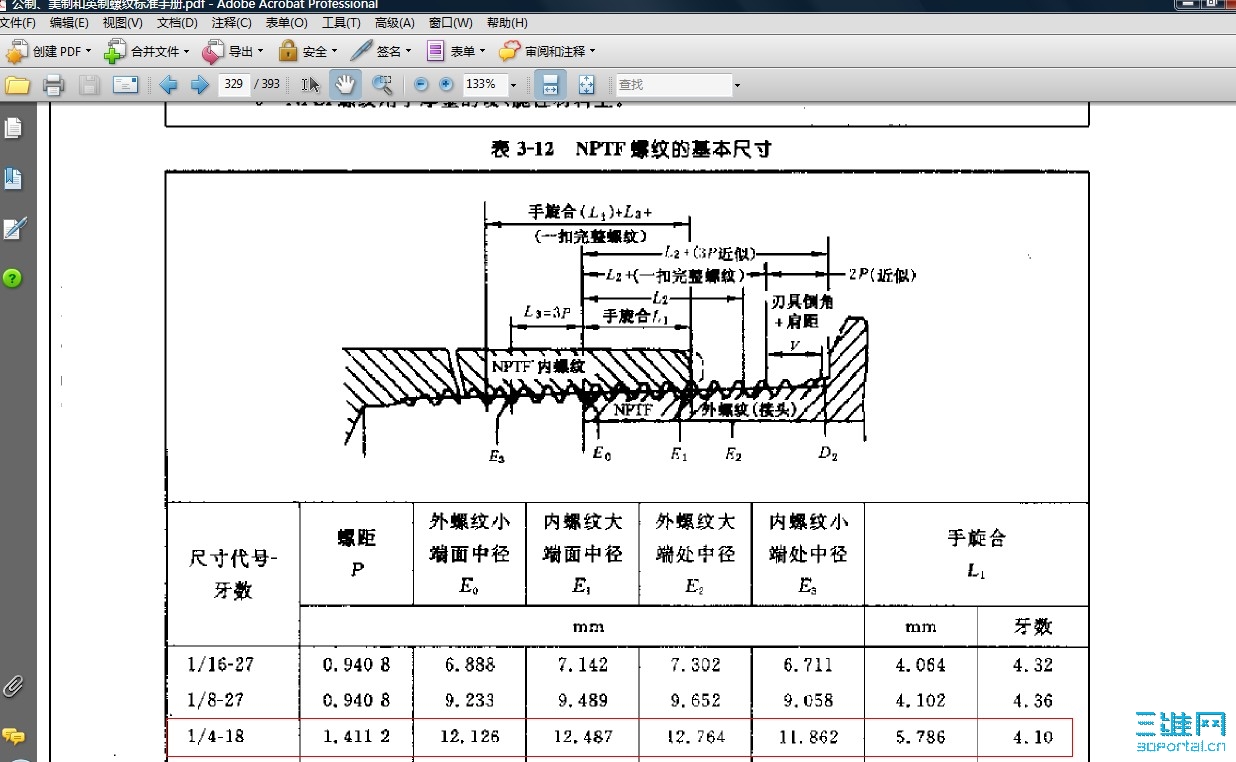The height and width of the screenshot is (762, 1236).
Task: Open the 安全 dropdown
Action: click(308, 51)
